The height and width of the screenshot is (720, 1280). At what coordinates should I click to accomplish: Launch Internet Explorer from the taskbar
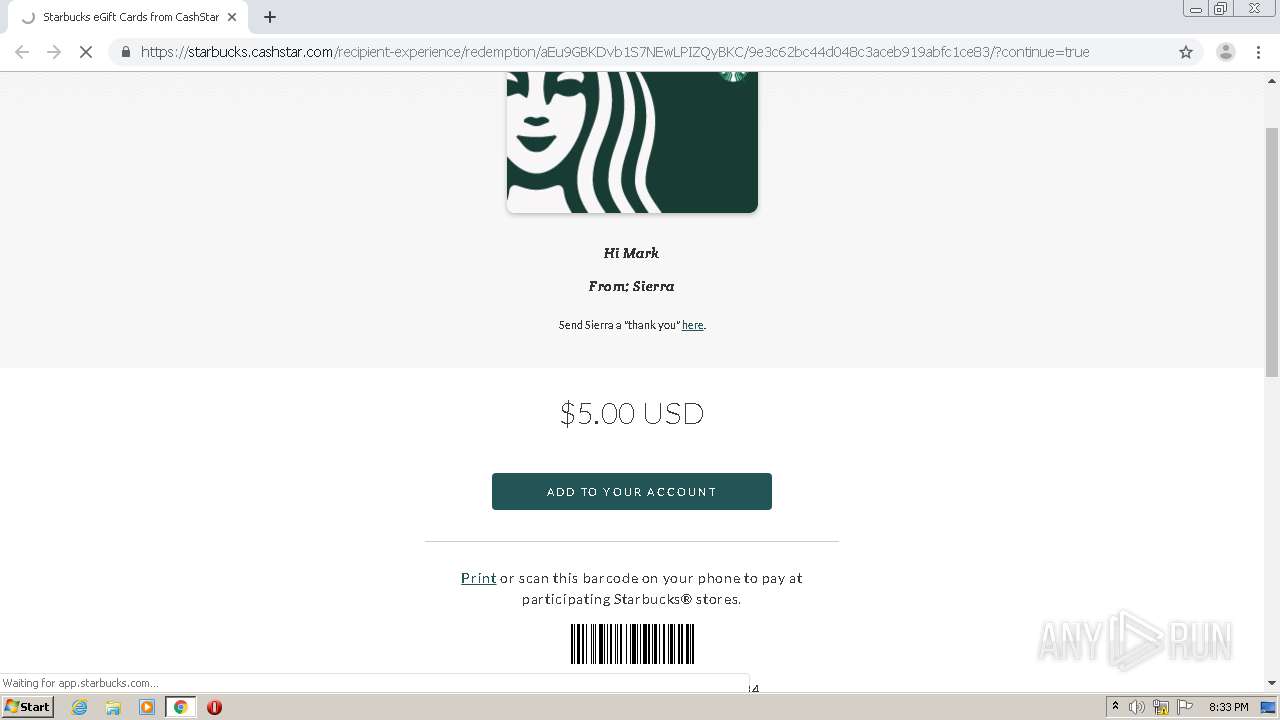click(x=80, y=707)
